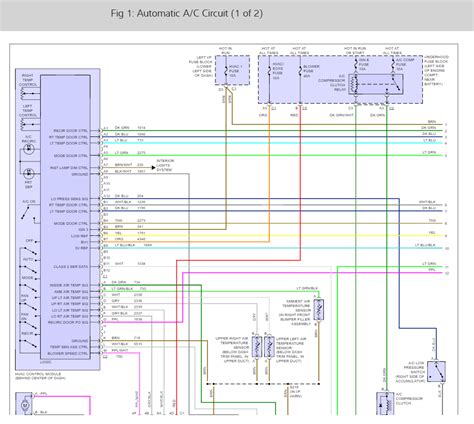Image resolution: width=474 pixels, height=424 pixels.
Task: Click the 'IGN 3' pin label
Action: (x=83, y=230)
